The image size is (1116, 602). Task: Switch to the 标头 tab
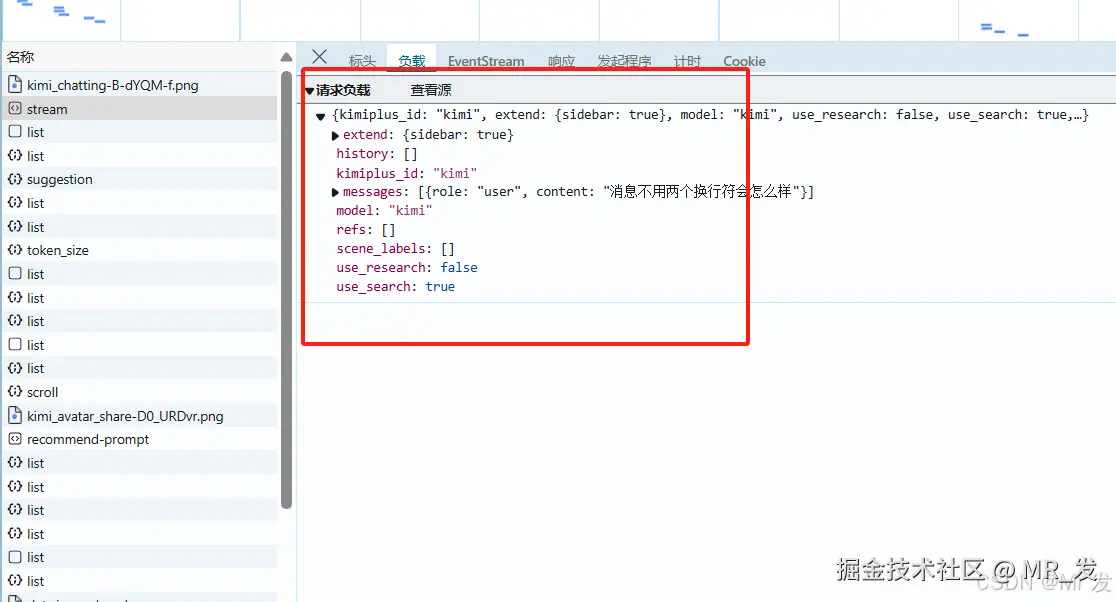tap(362, 61)
